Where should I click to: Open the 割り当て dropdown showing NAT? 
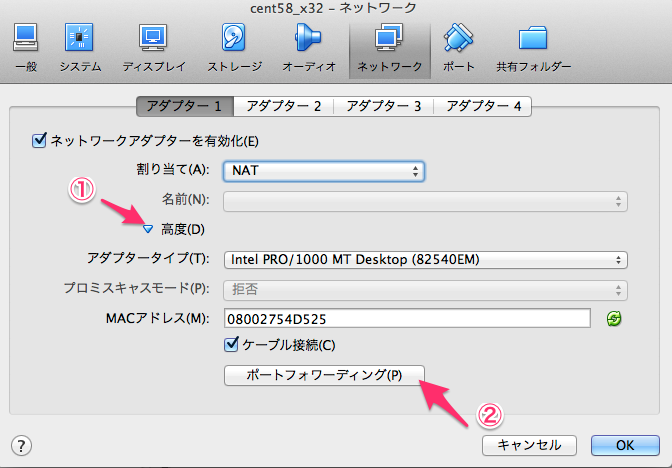324,171
